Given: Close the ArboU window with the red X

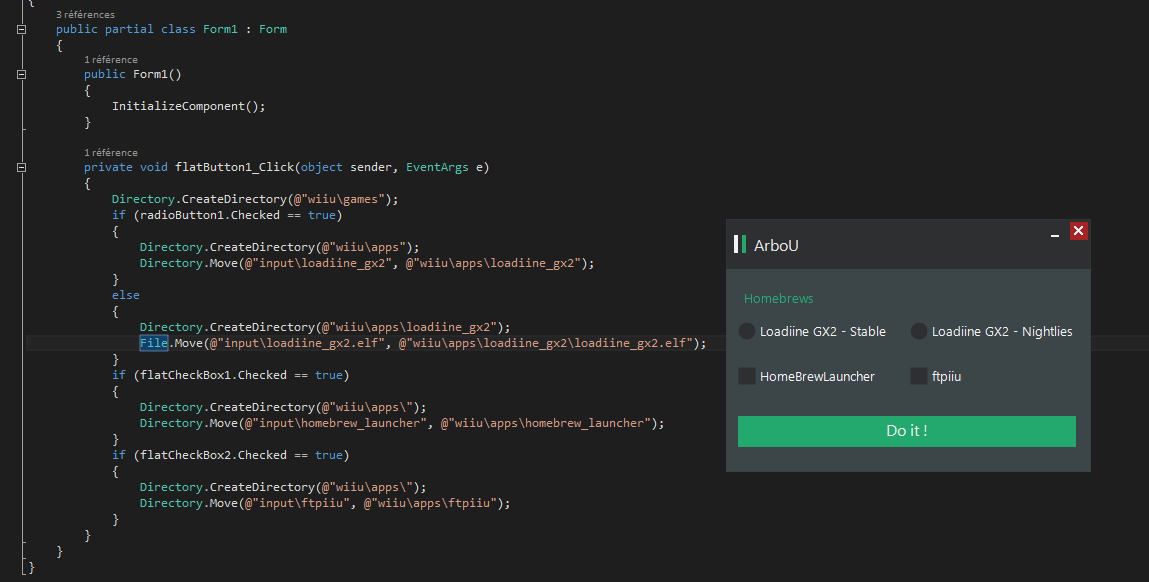Looking at the screenshot, I should [1078, 231].
